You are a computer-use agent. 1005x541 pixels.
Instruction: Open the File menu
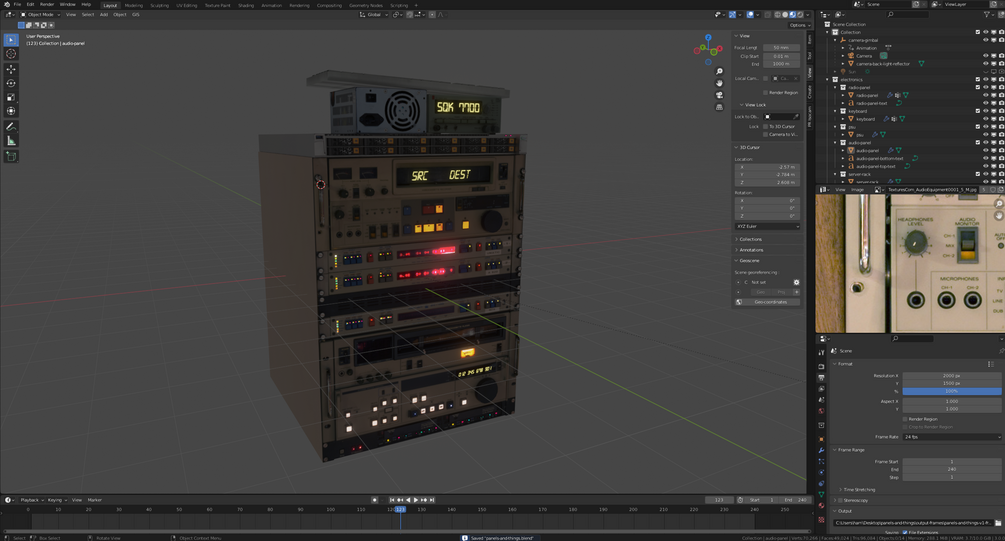click(17, 4)
